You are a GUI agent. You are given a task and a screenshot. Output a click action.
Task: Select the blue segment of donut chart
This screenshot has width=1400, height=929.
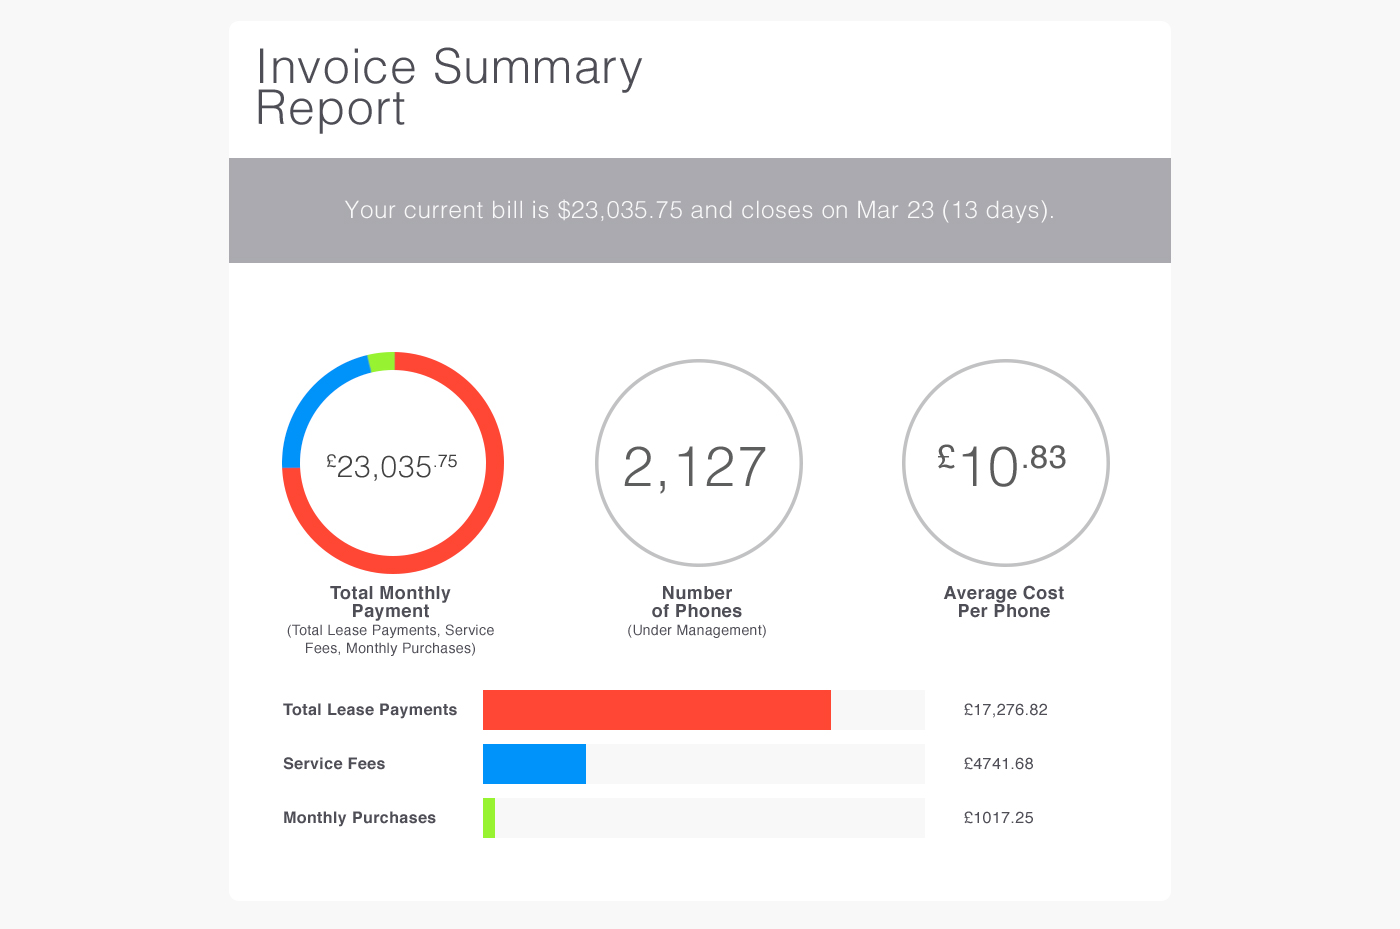tap(314, 400)
